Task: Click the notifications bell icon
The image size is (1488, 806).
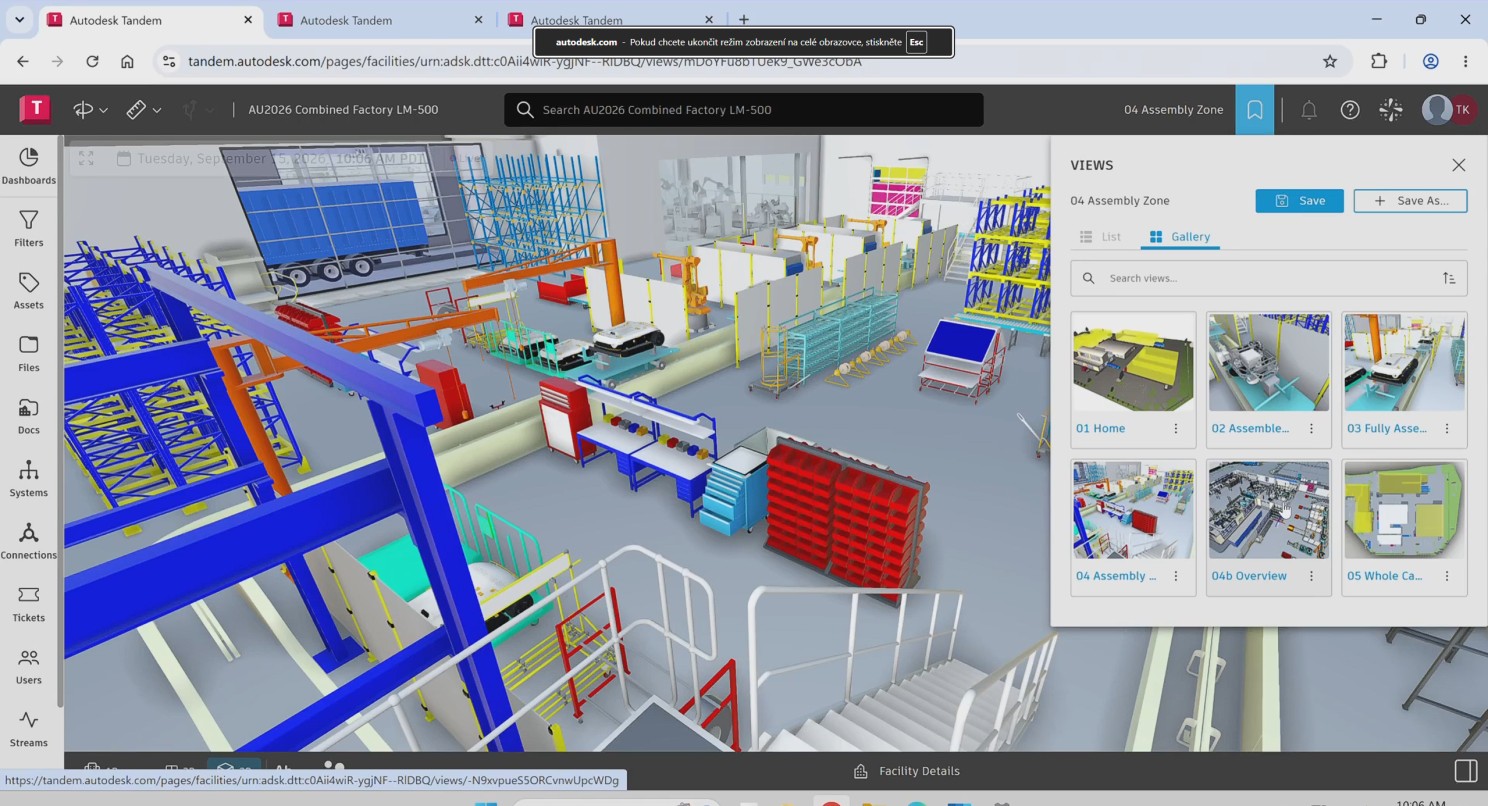Action: (1308, 110)
